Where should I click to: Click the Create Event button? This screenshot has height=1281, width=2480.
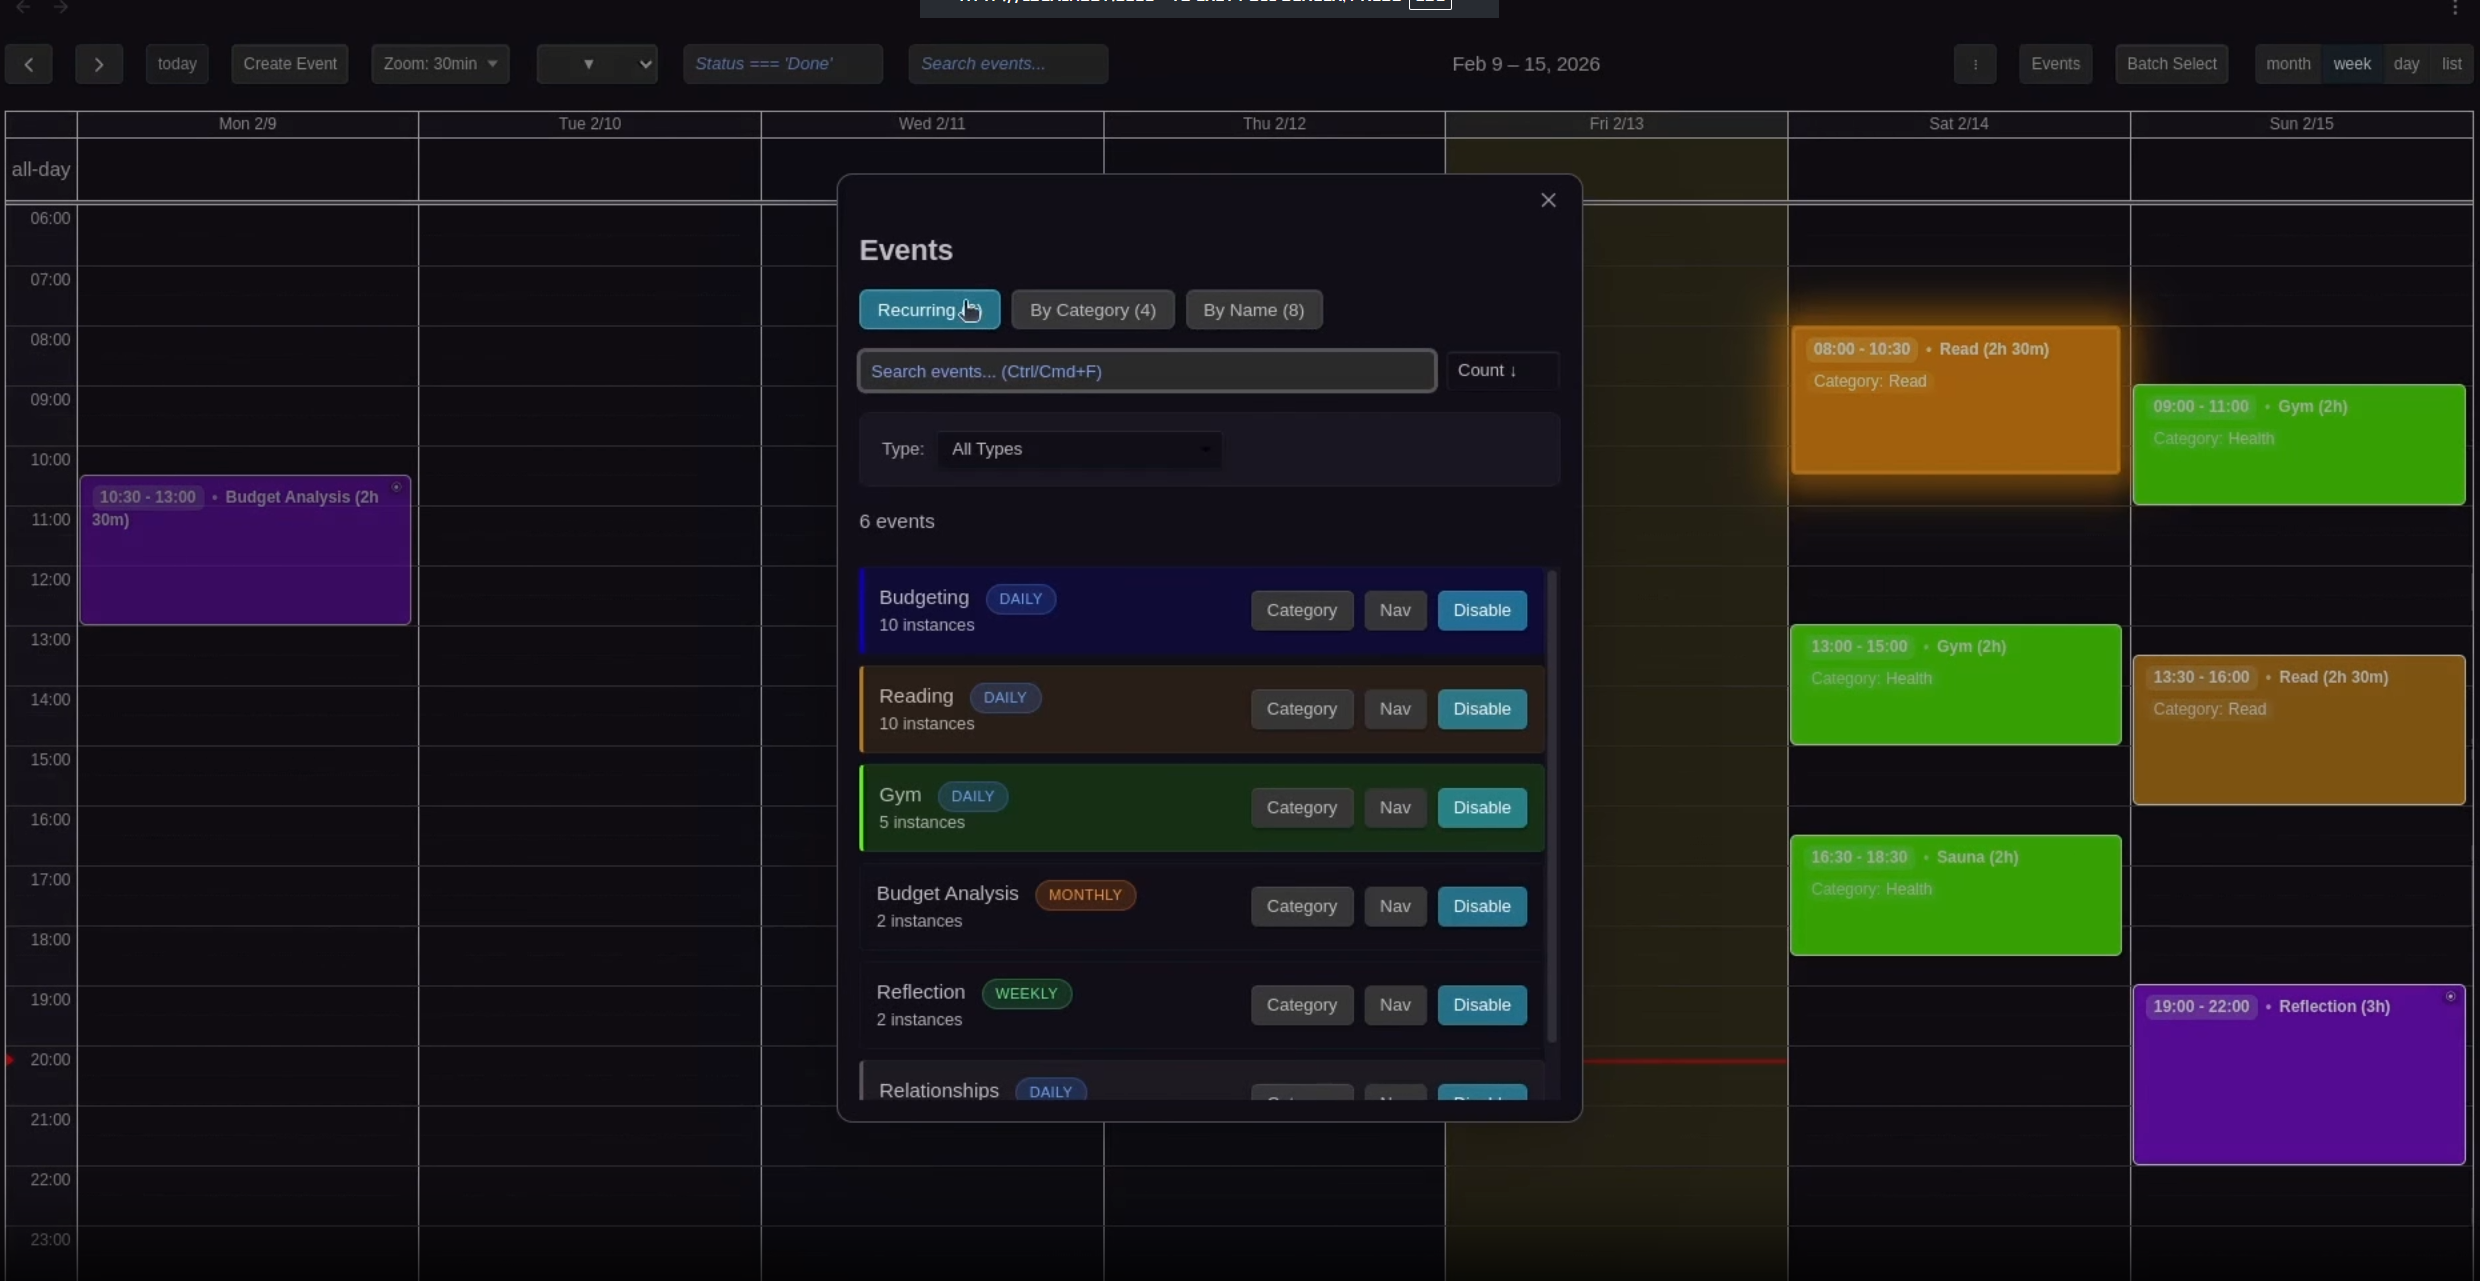pyautogui.click(x=290, y=64)
